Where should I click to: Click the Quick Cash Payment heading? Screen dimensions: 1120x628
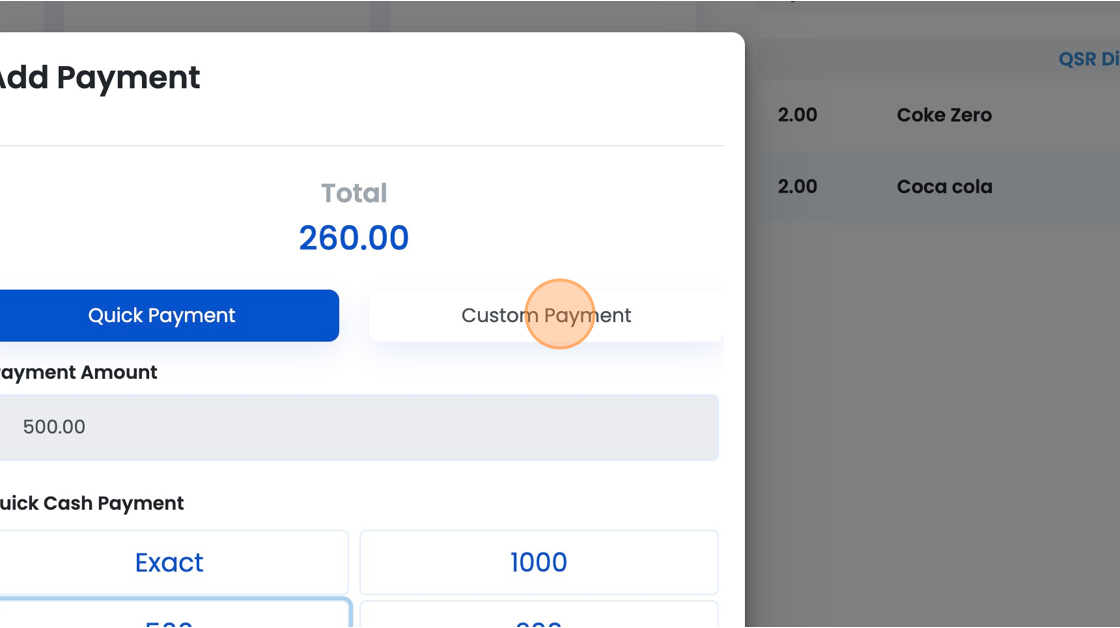coord(91,503)
